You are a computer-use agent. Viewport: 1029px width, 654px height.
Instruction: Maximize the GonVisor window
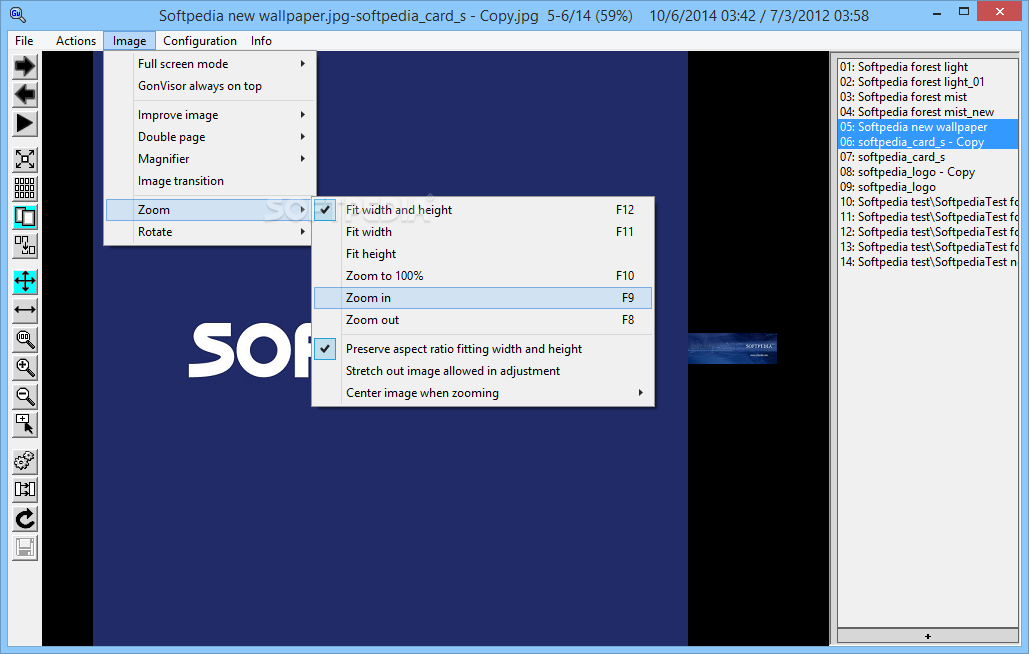point(963,11)
